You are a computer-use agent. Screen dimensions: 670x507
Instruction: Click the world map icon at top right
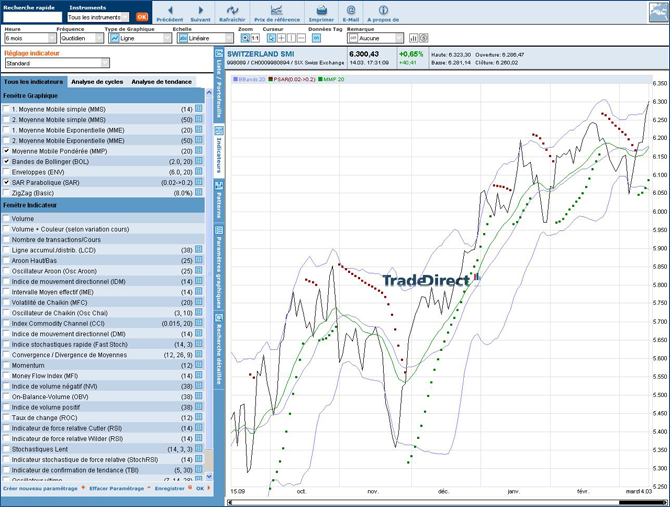658,12
